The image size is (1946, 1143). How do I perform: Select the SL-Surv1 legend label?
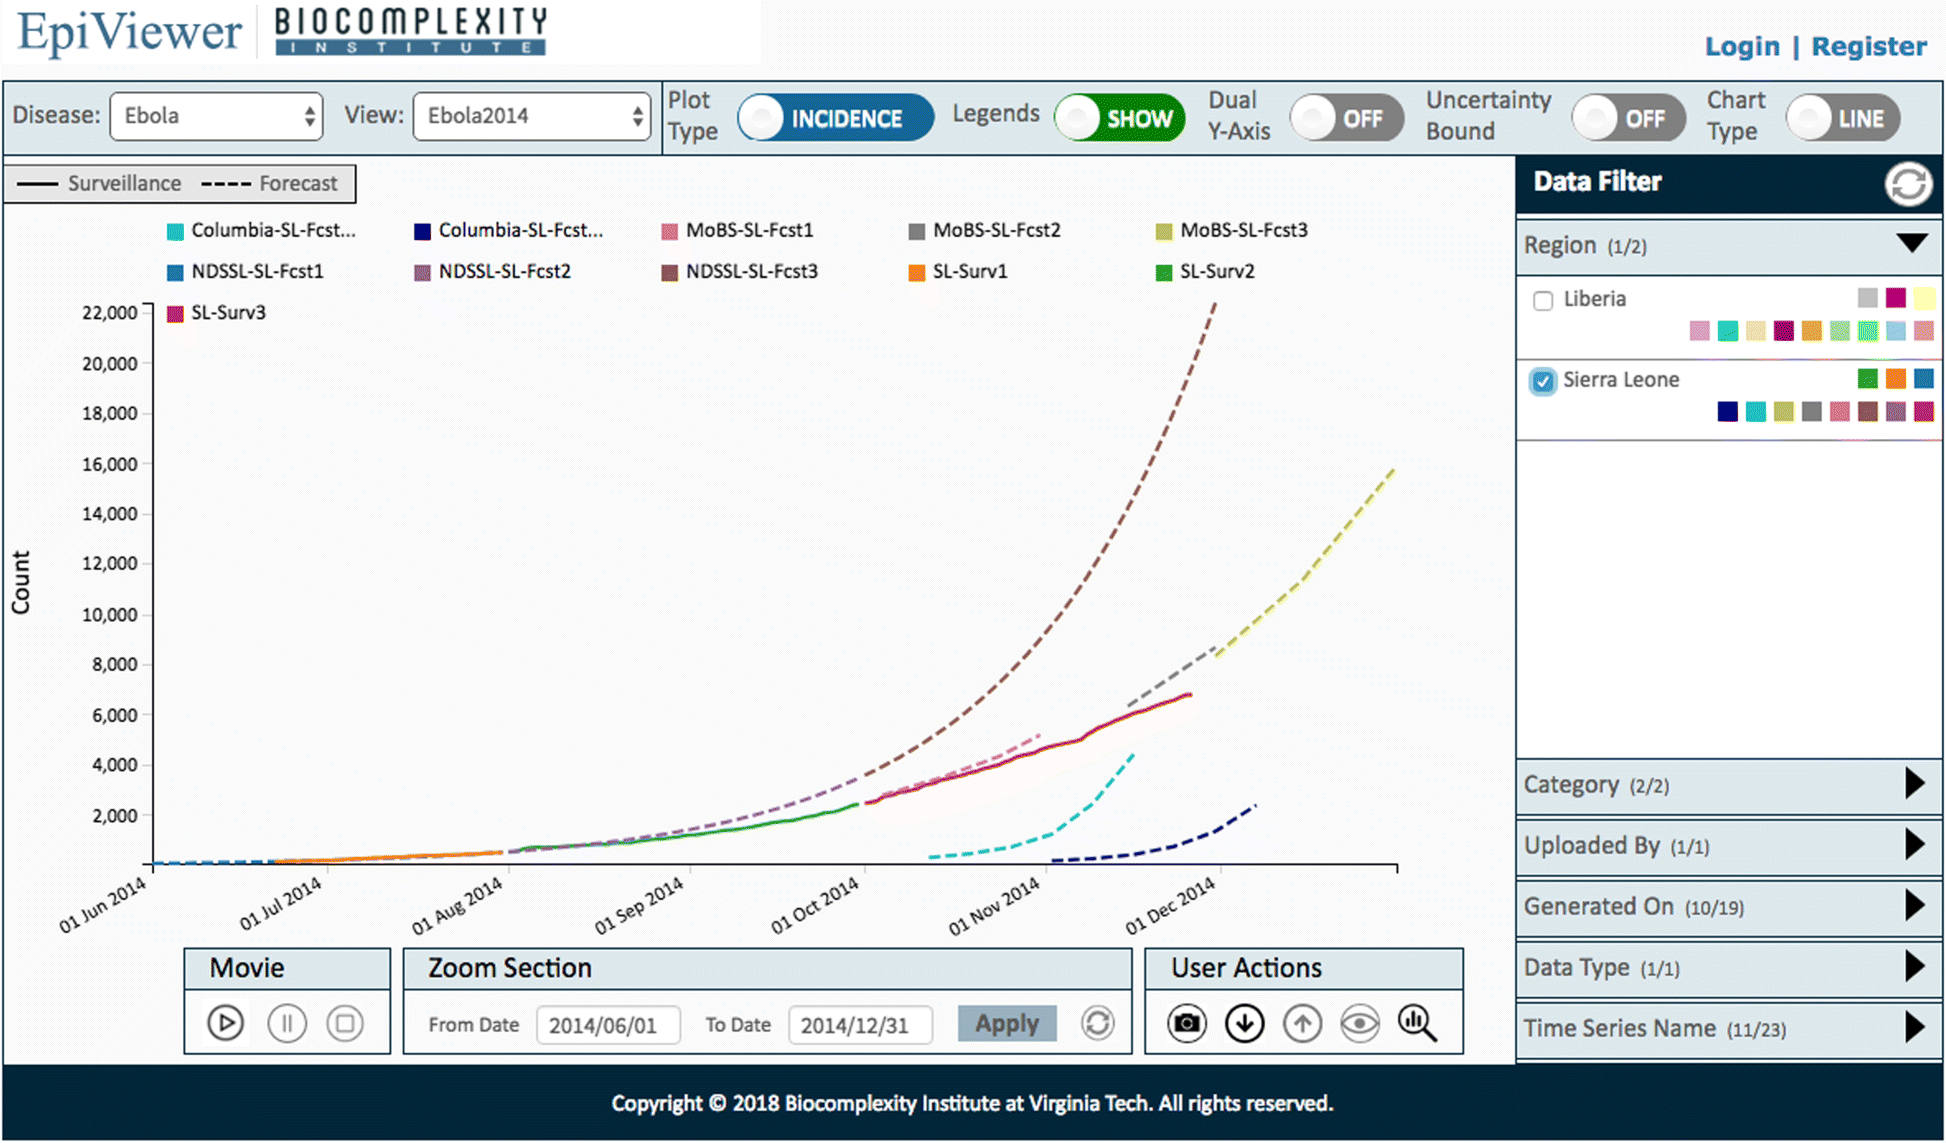tap(970, 272)
